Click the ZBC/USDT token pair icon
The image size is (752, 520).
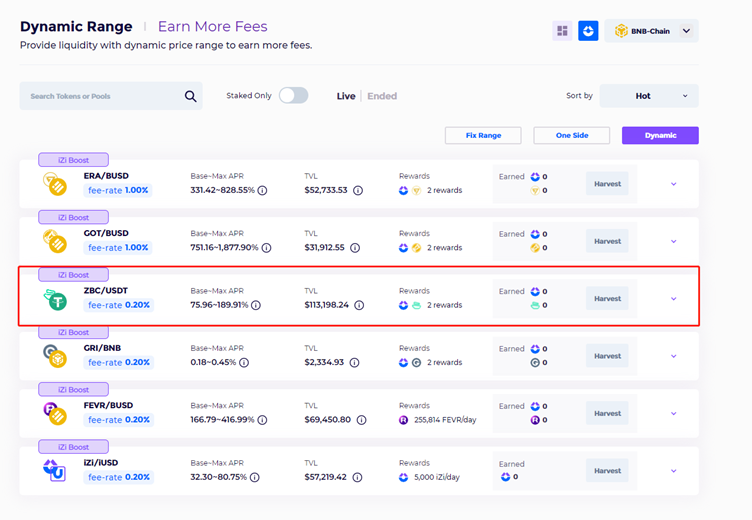click(55, 298)
